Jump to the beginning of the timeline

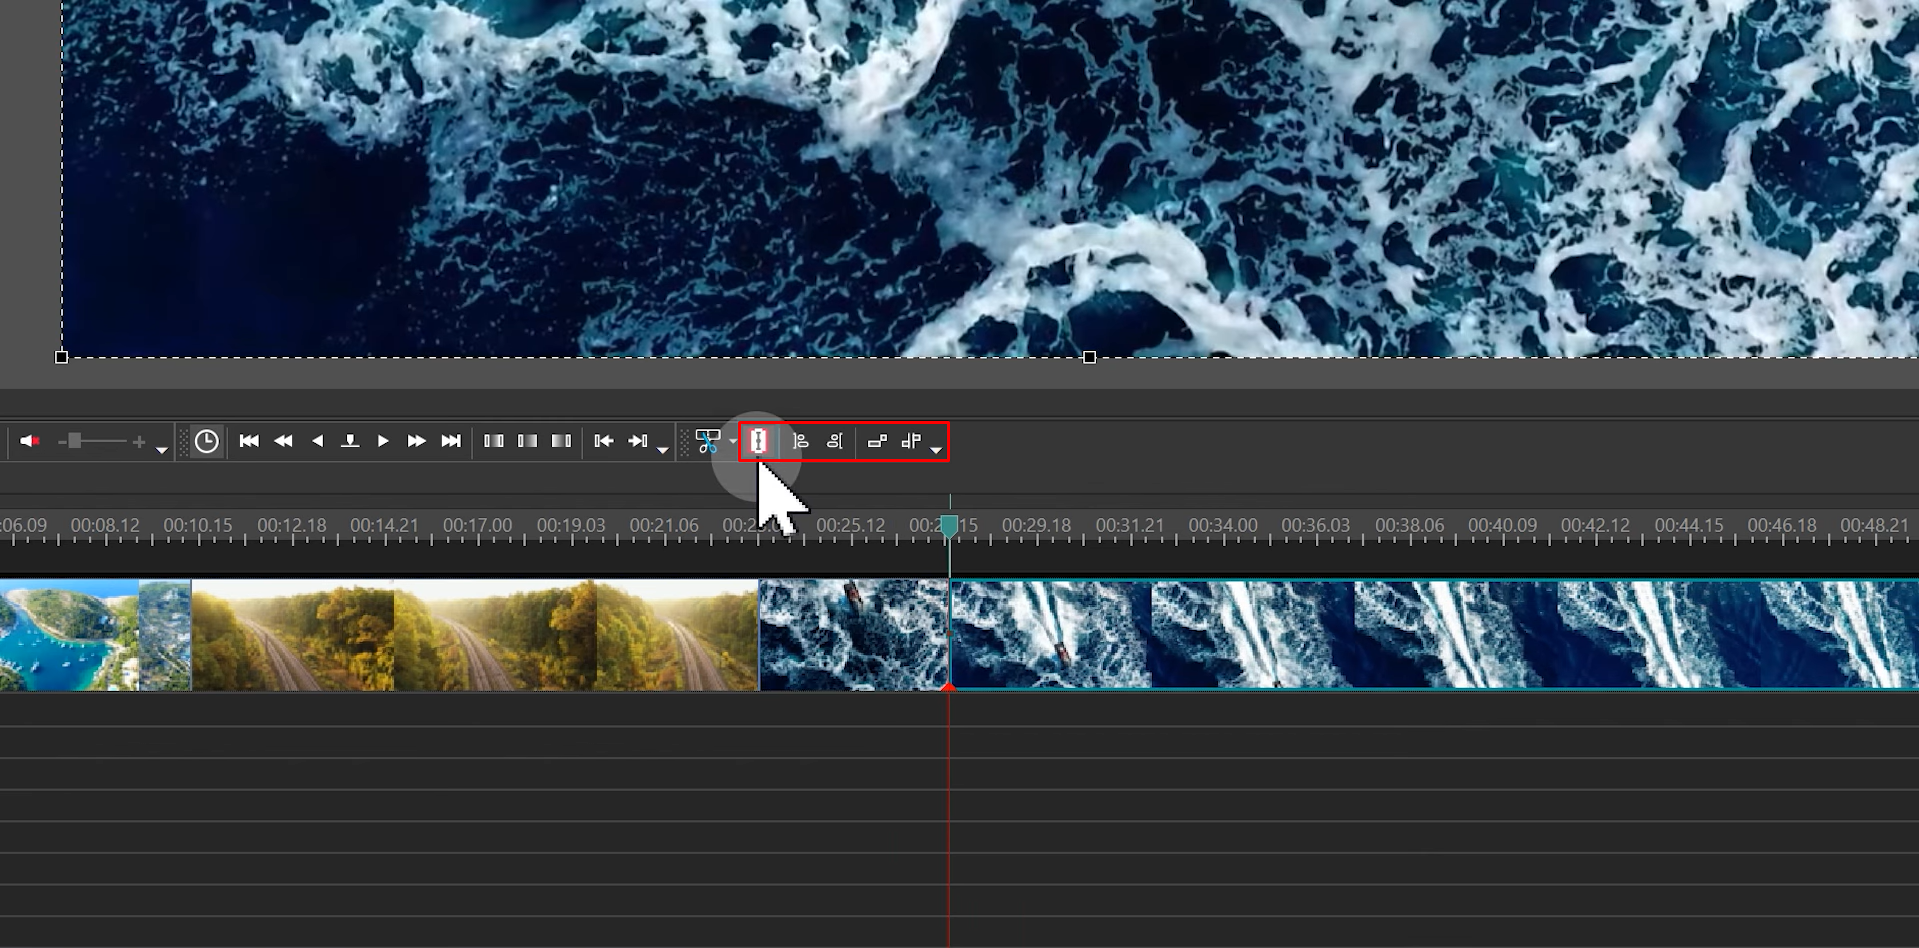point(249,440)
